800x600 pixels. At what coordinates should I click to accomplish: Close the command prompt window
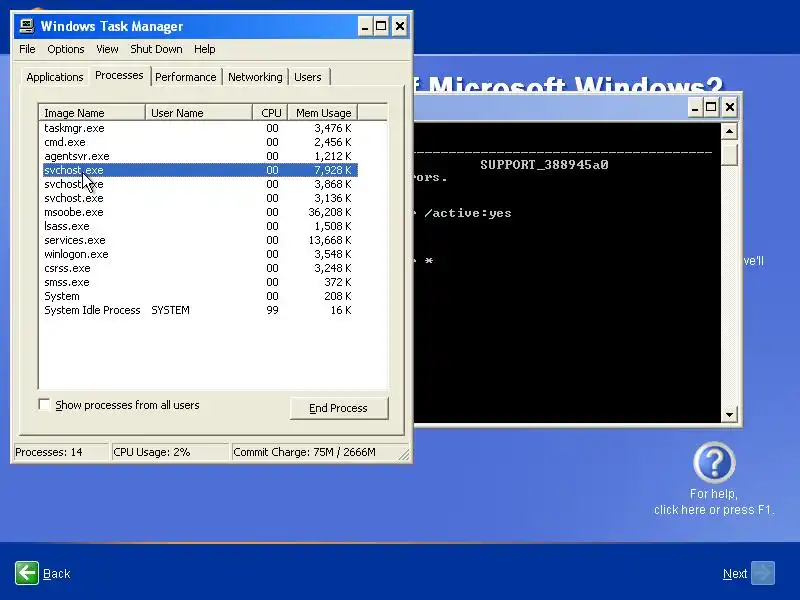730,107
